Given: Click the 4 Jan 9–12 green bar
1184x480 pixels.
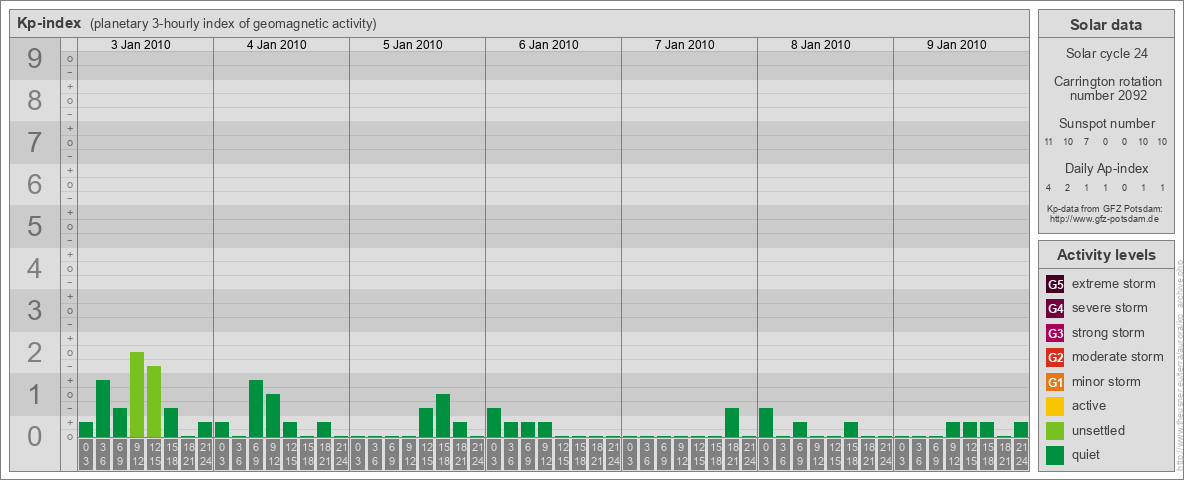Looking at the screenshot, I should click(x=273, y=416).
